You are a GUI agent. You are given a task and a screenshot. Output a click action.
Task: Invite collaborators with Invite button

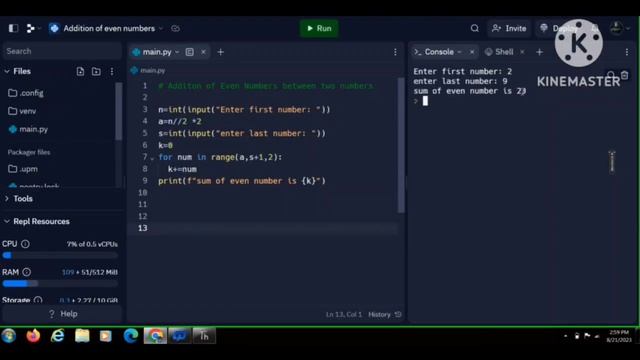(x=509, y=28)
